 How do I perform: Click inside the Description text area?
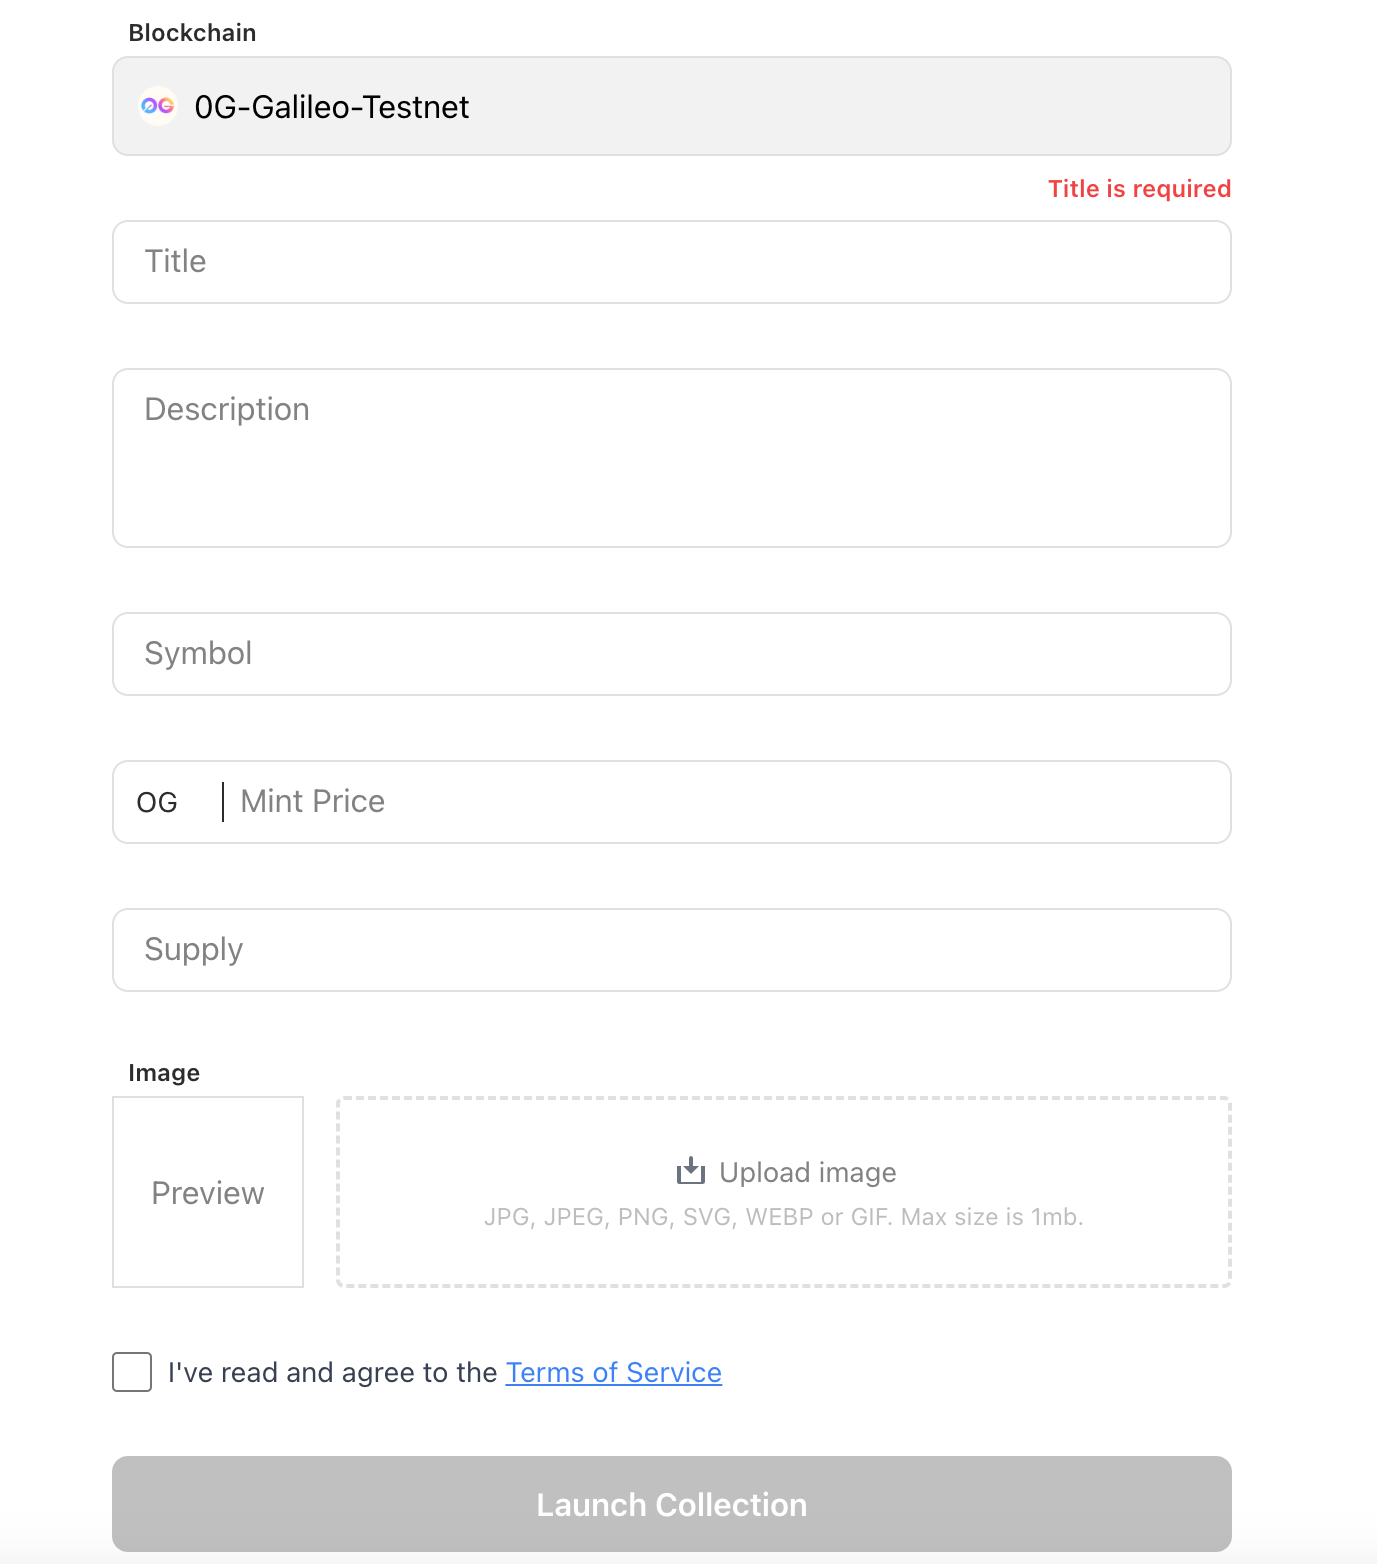click(x=672, y=458)
